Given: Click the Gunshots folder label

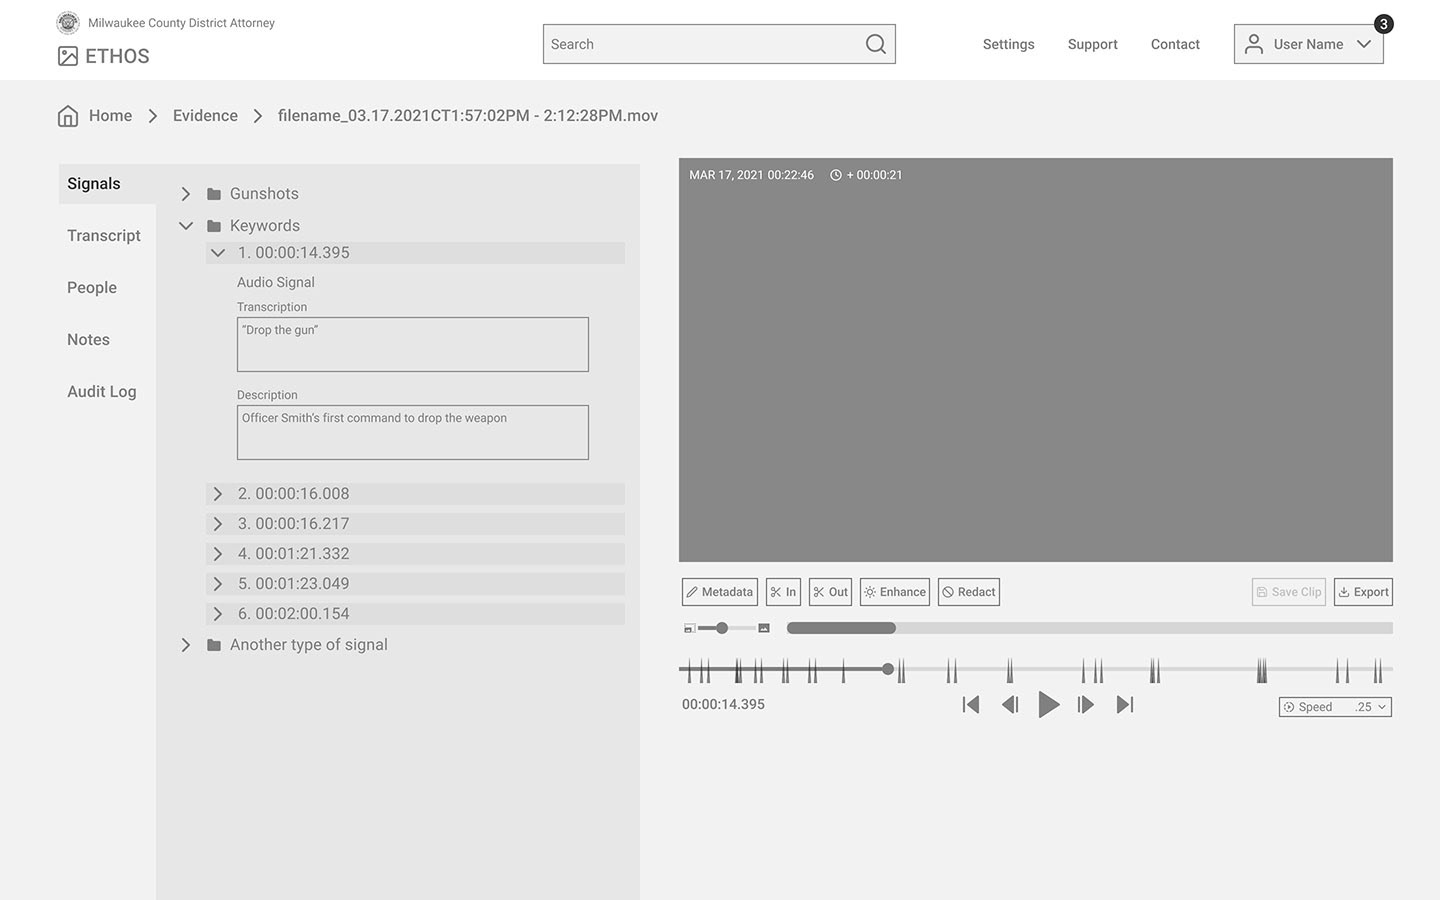Looking at the screenshot, I should coord(264,194).
